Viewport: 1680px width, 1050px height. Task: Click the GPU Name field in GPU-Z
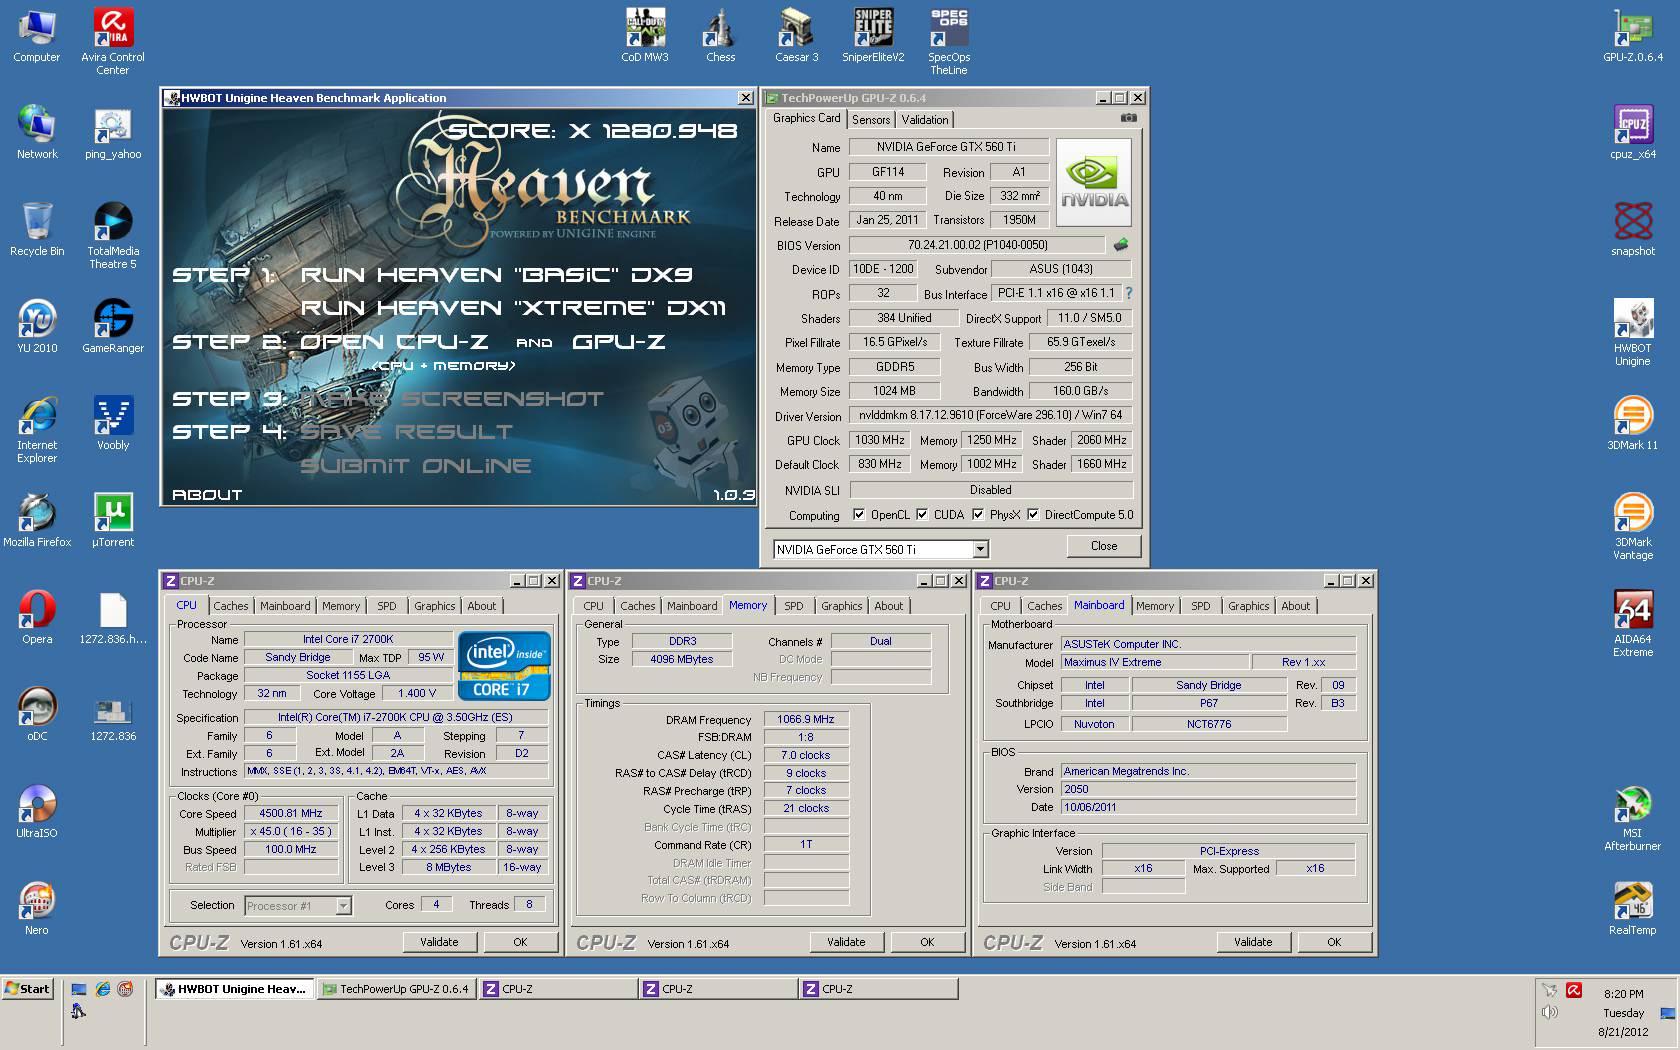(948, 147)
